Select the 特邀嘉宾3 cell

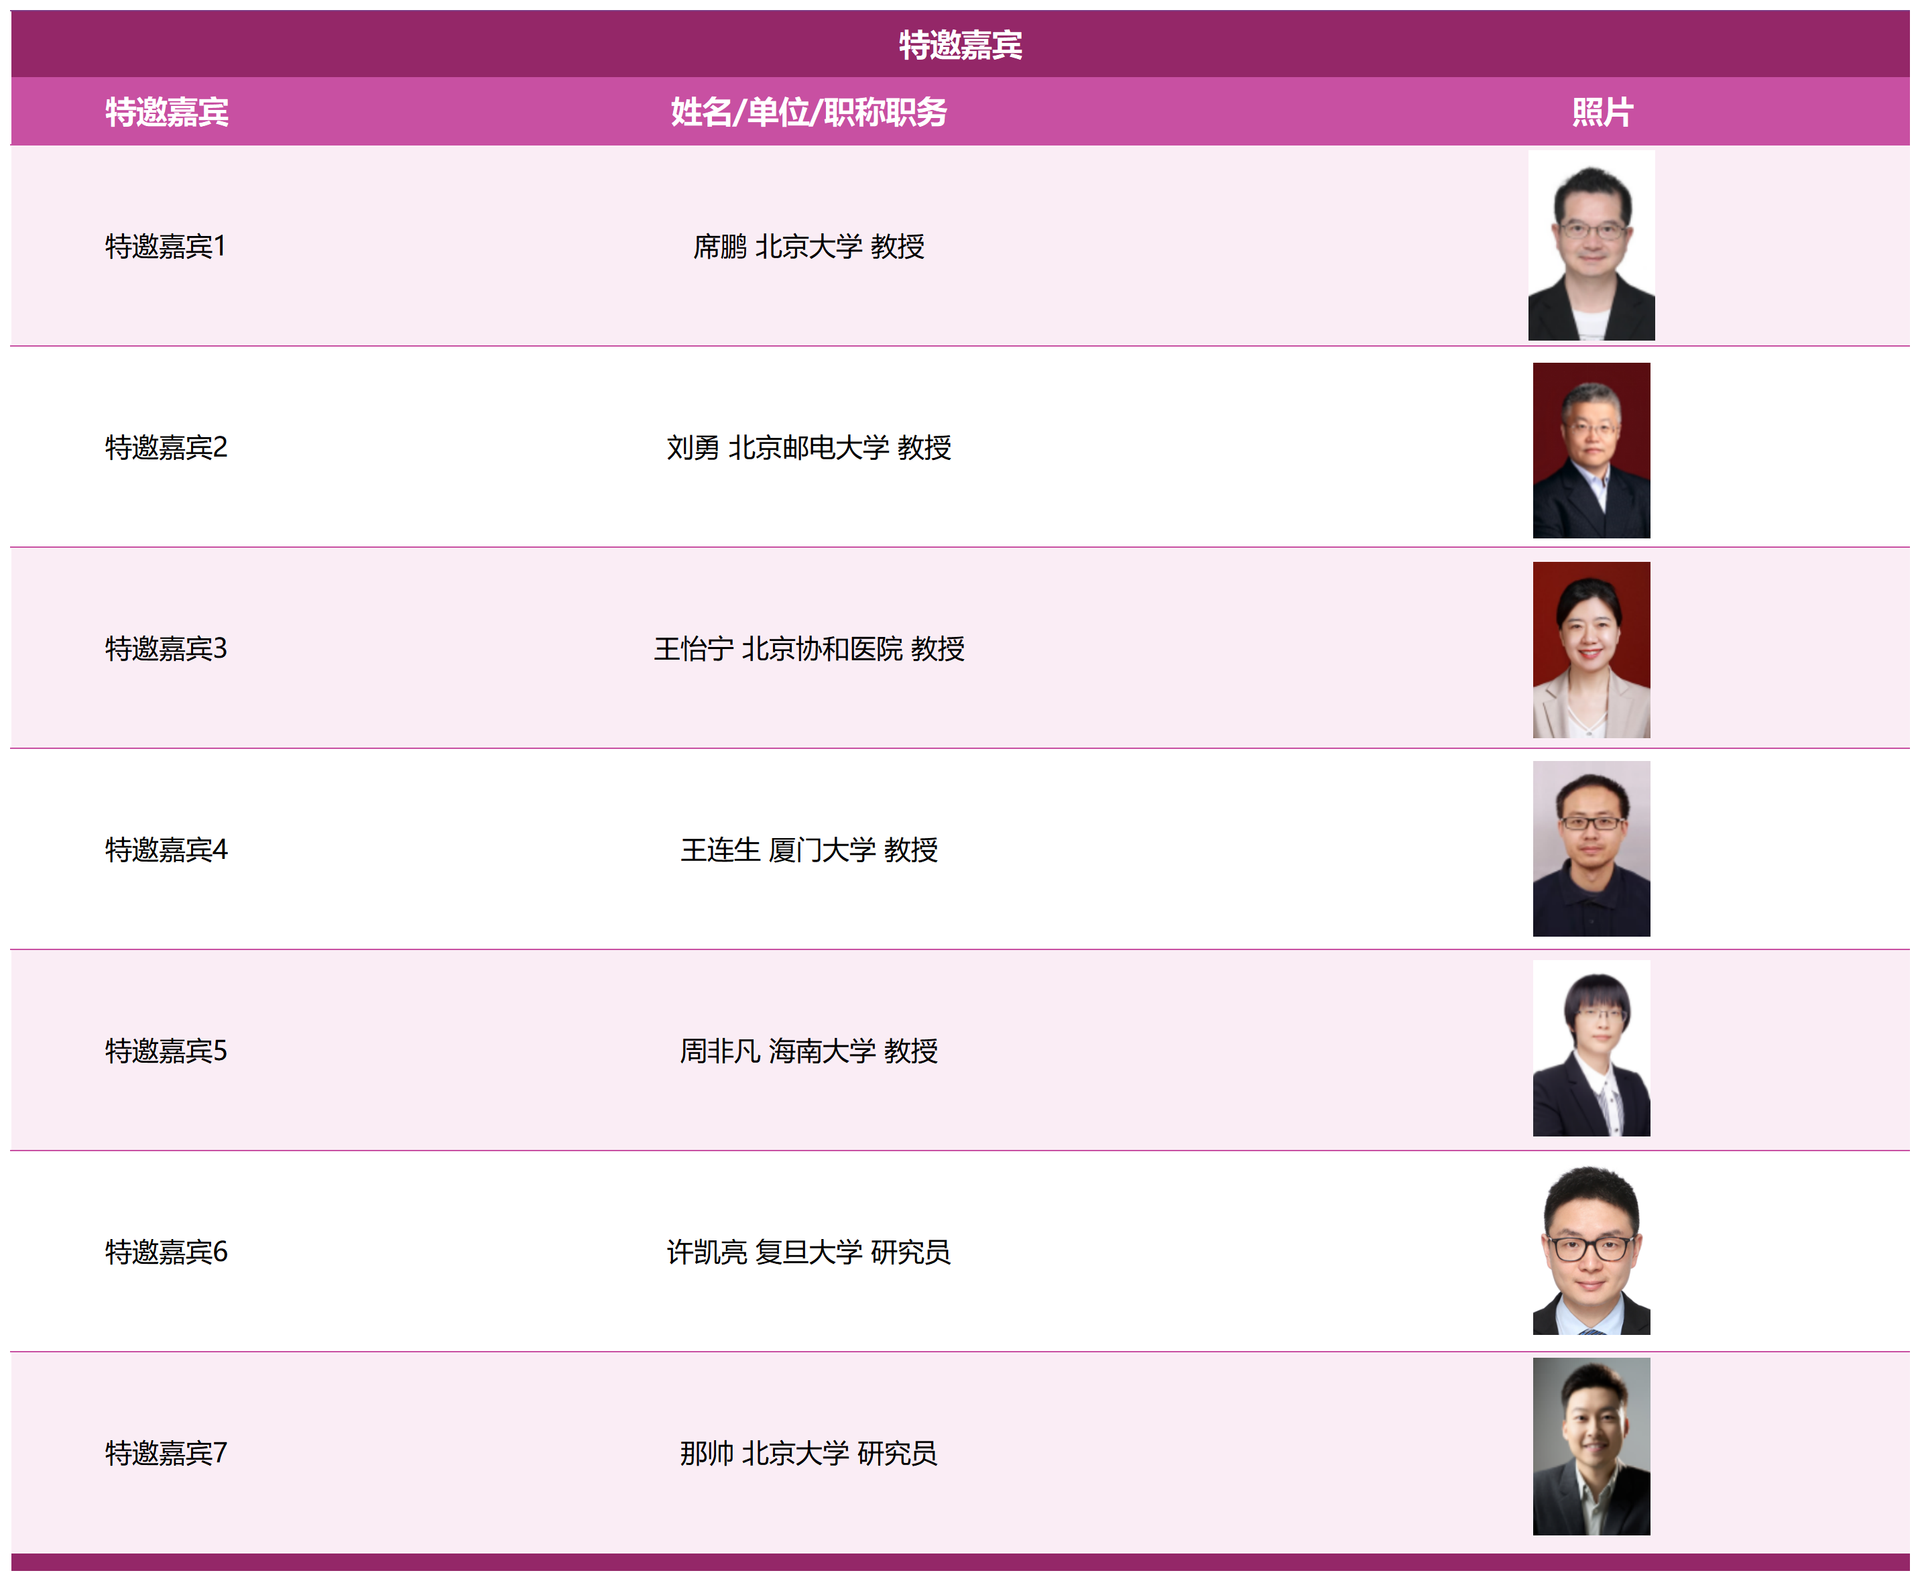coord(166,649)
